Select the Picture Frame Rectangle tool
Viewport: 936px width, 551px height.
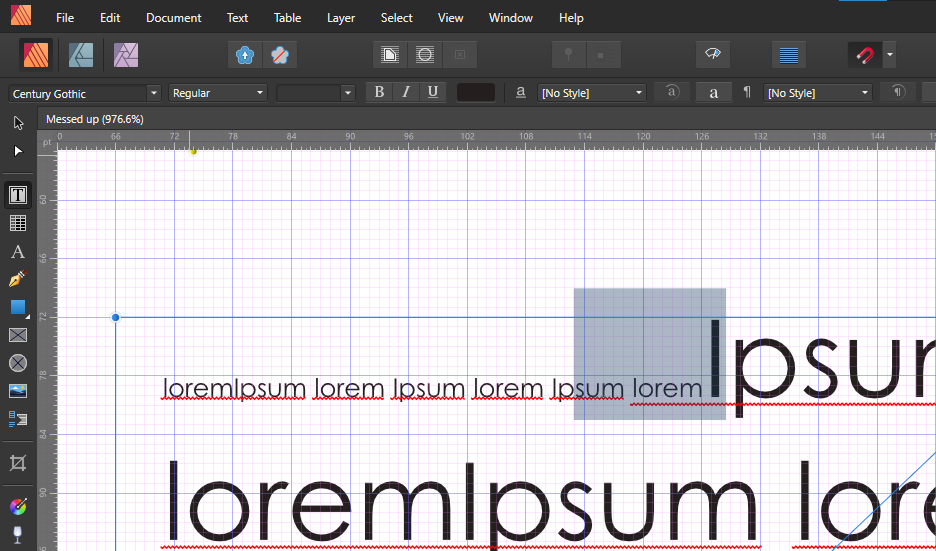click(18, 335)
